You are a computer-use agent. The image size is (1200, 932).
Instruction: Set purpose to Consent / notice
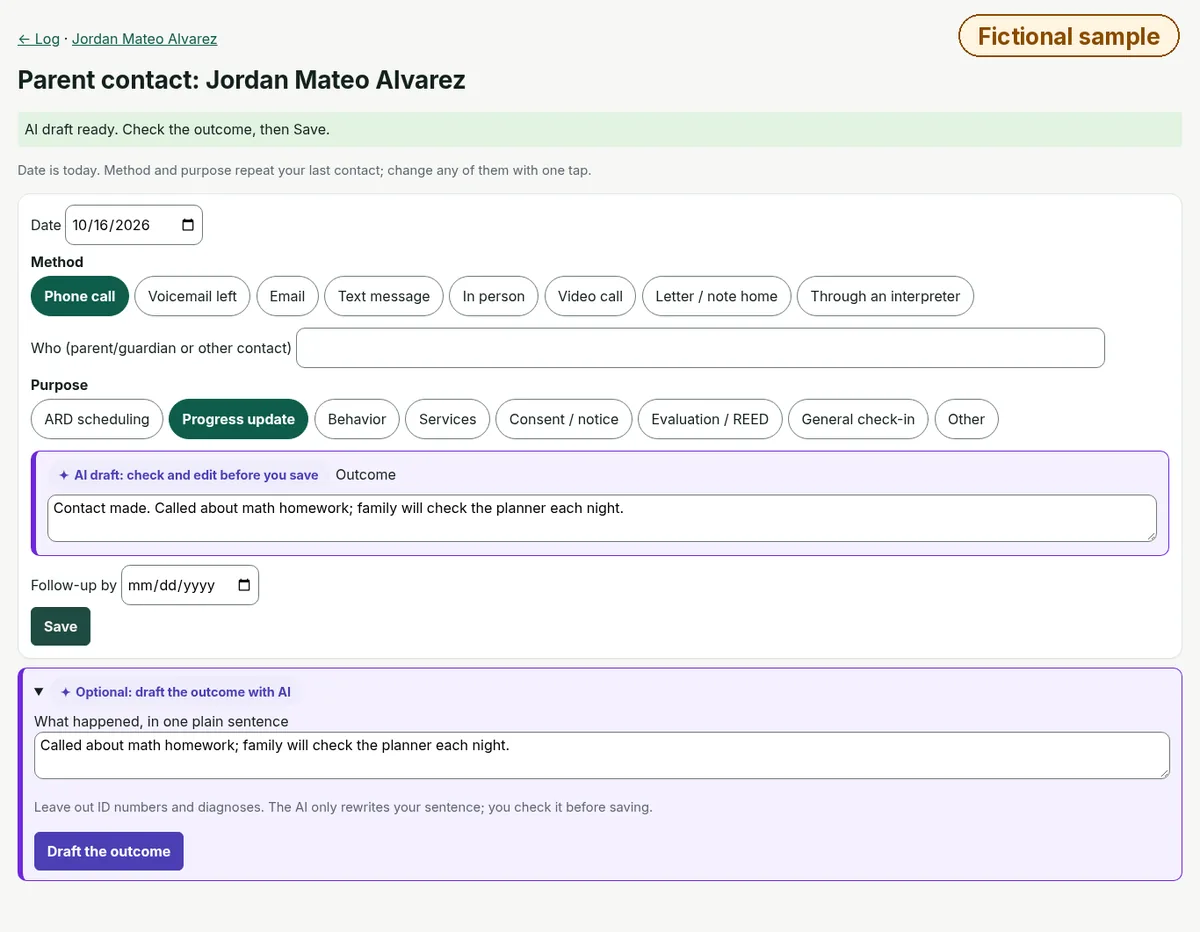click(564, 419)
